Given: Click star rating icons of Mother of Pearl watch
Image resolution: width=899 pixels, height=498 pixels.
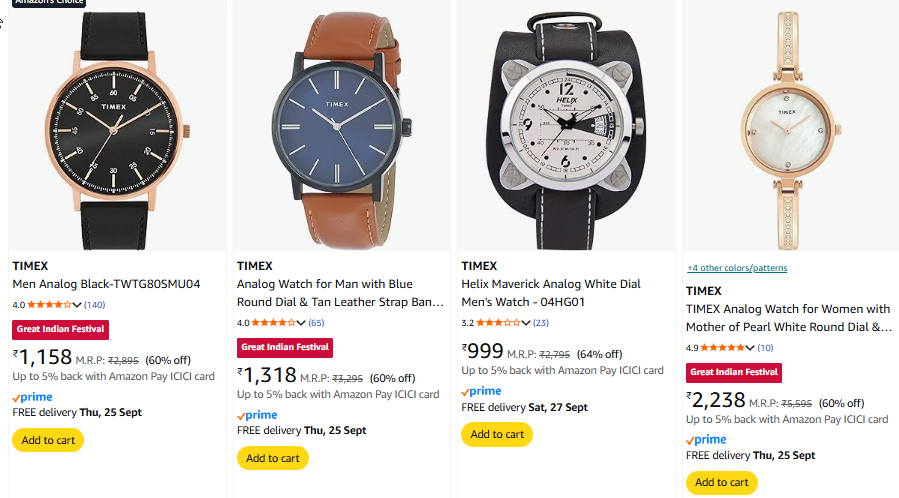Looking at the screenshot, I should coord(727,348).
